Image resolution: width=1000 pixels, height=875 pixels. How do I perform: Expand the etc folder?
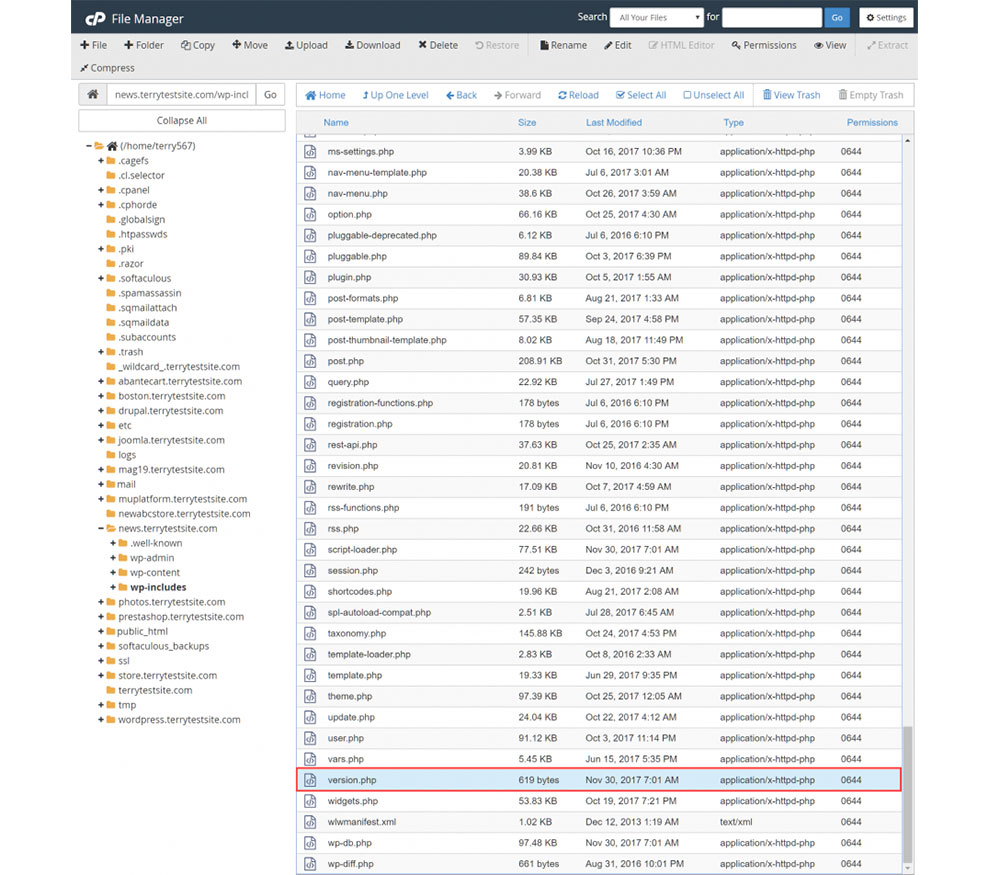101,425
